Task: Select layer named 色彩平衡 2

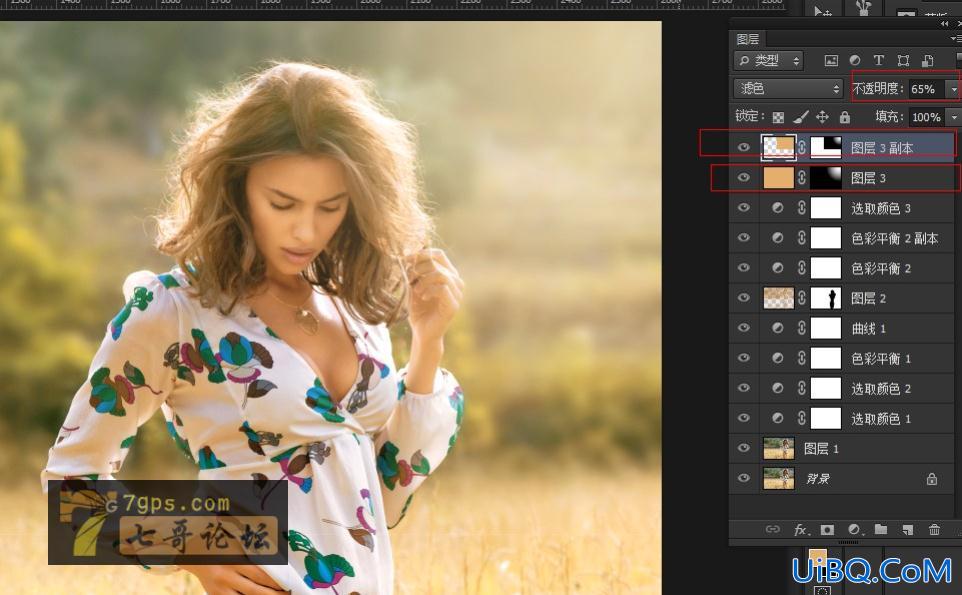Action: (881, 268)
